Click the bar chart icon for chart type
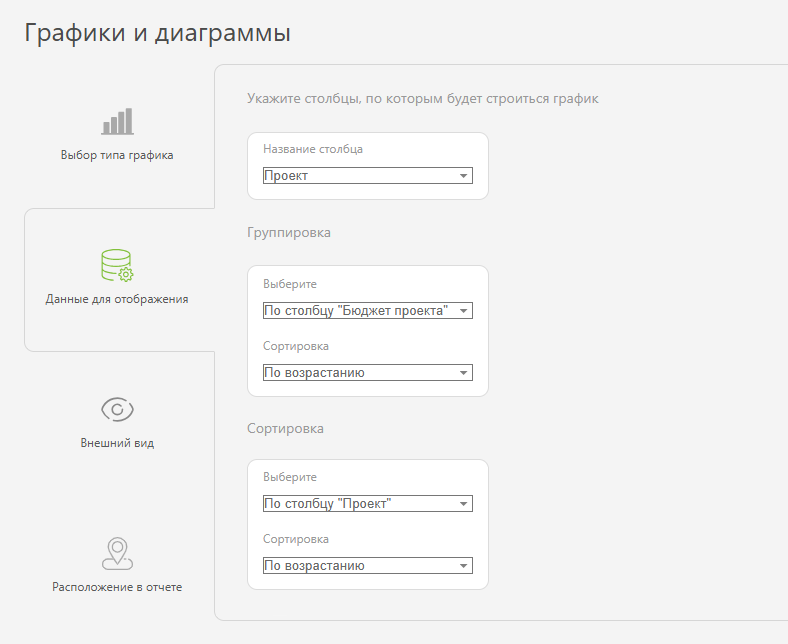Screen dimensions: 788x644 (117, 121)
